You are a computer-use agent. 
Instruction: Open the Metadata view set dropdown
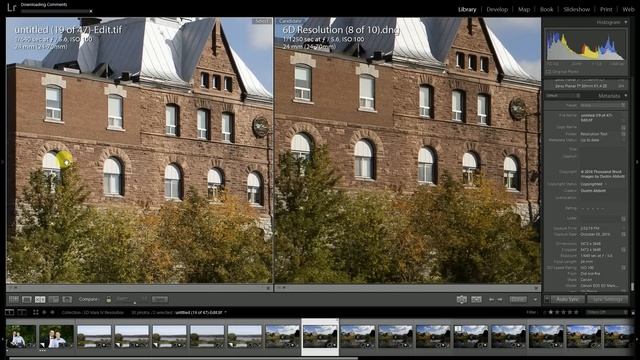(x=563, y=96)
